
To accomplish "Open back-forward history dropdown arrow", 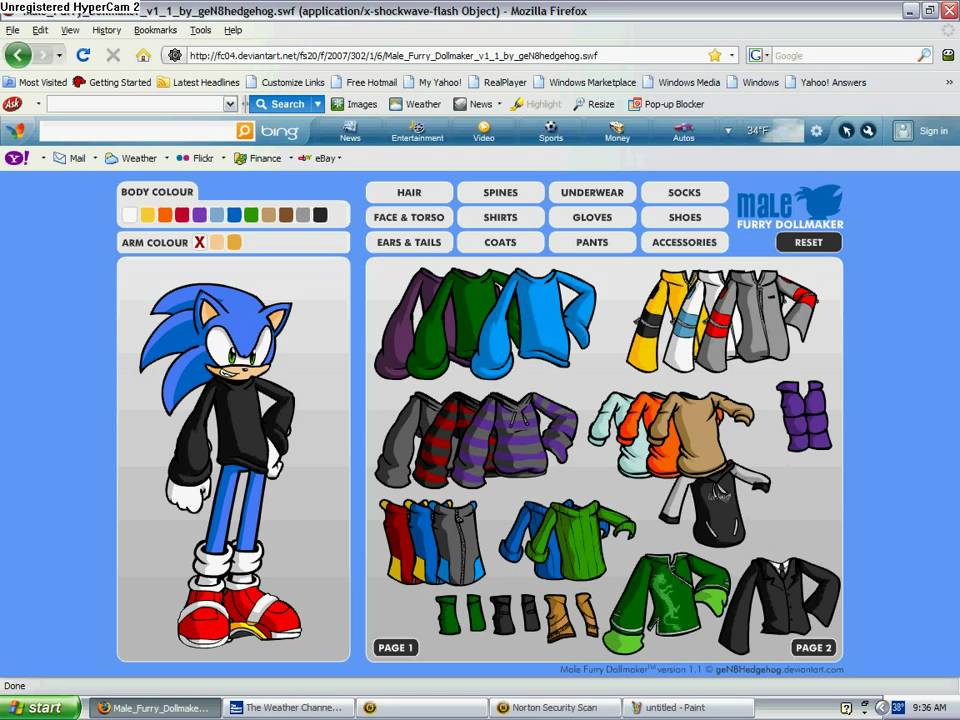I will [59, 55].
